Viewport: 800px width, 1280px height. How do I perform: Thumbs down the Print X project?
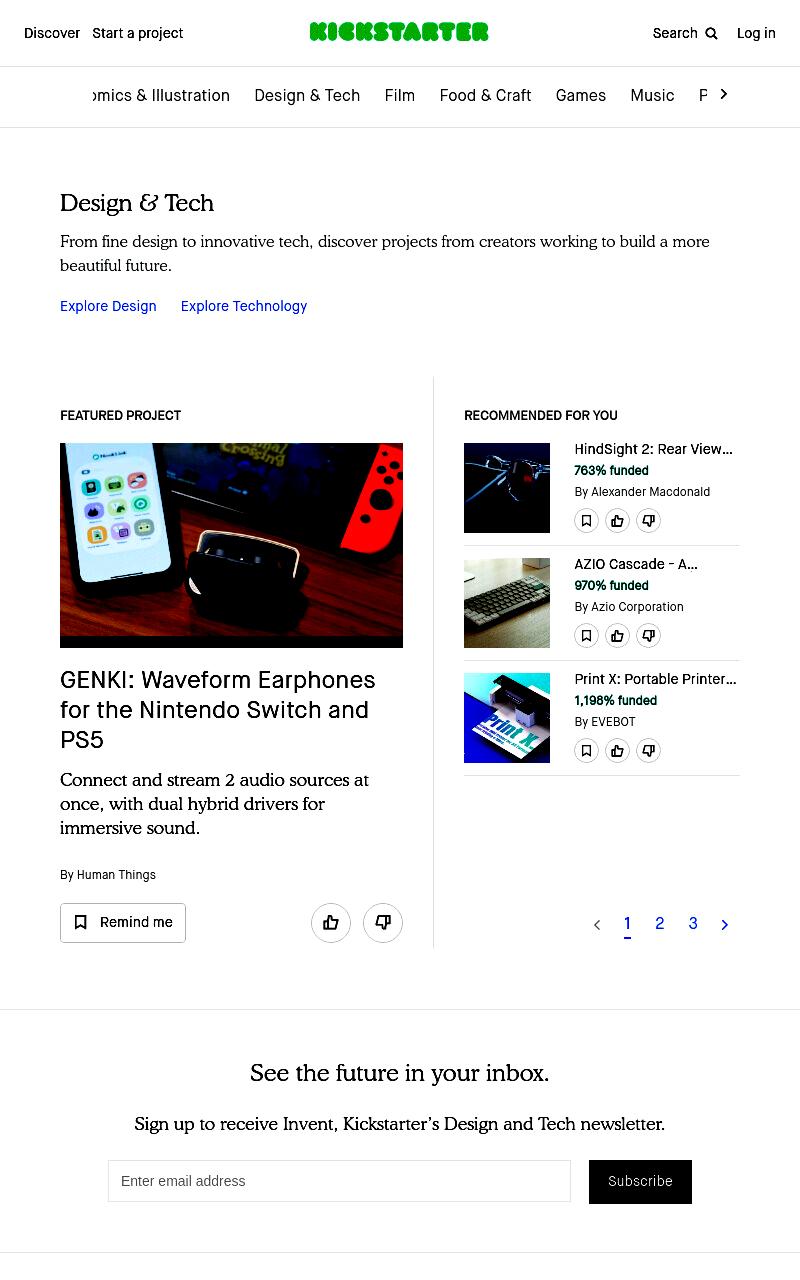[x=649, y=751]
